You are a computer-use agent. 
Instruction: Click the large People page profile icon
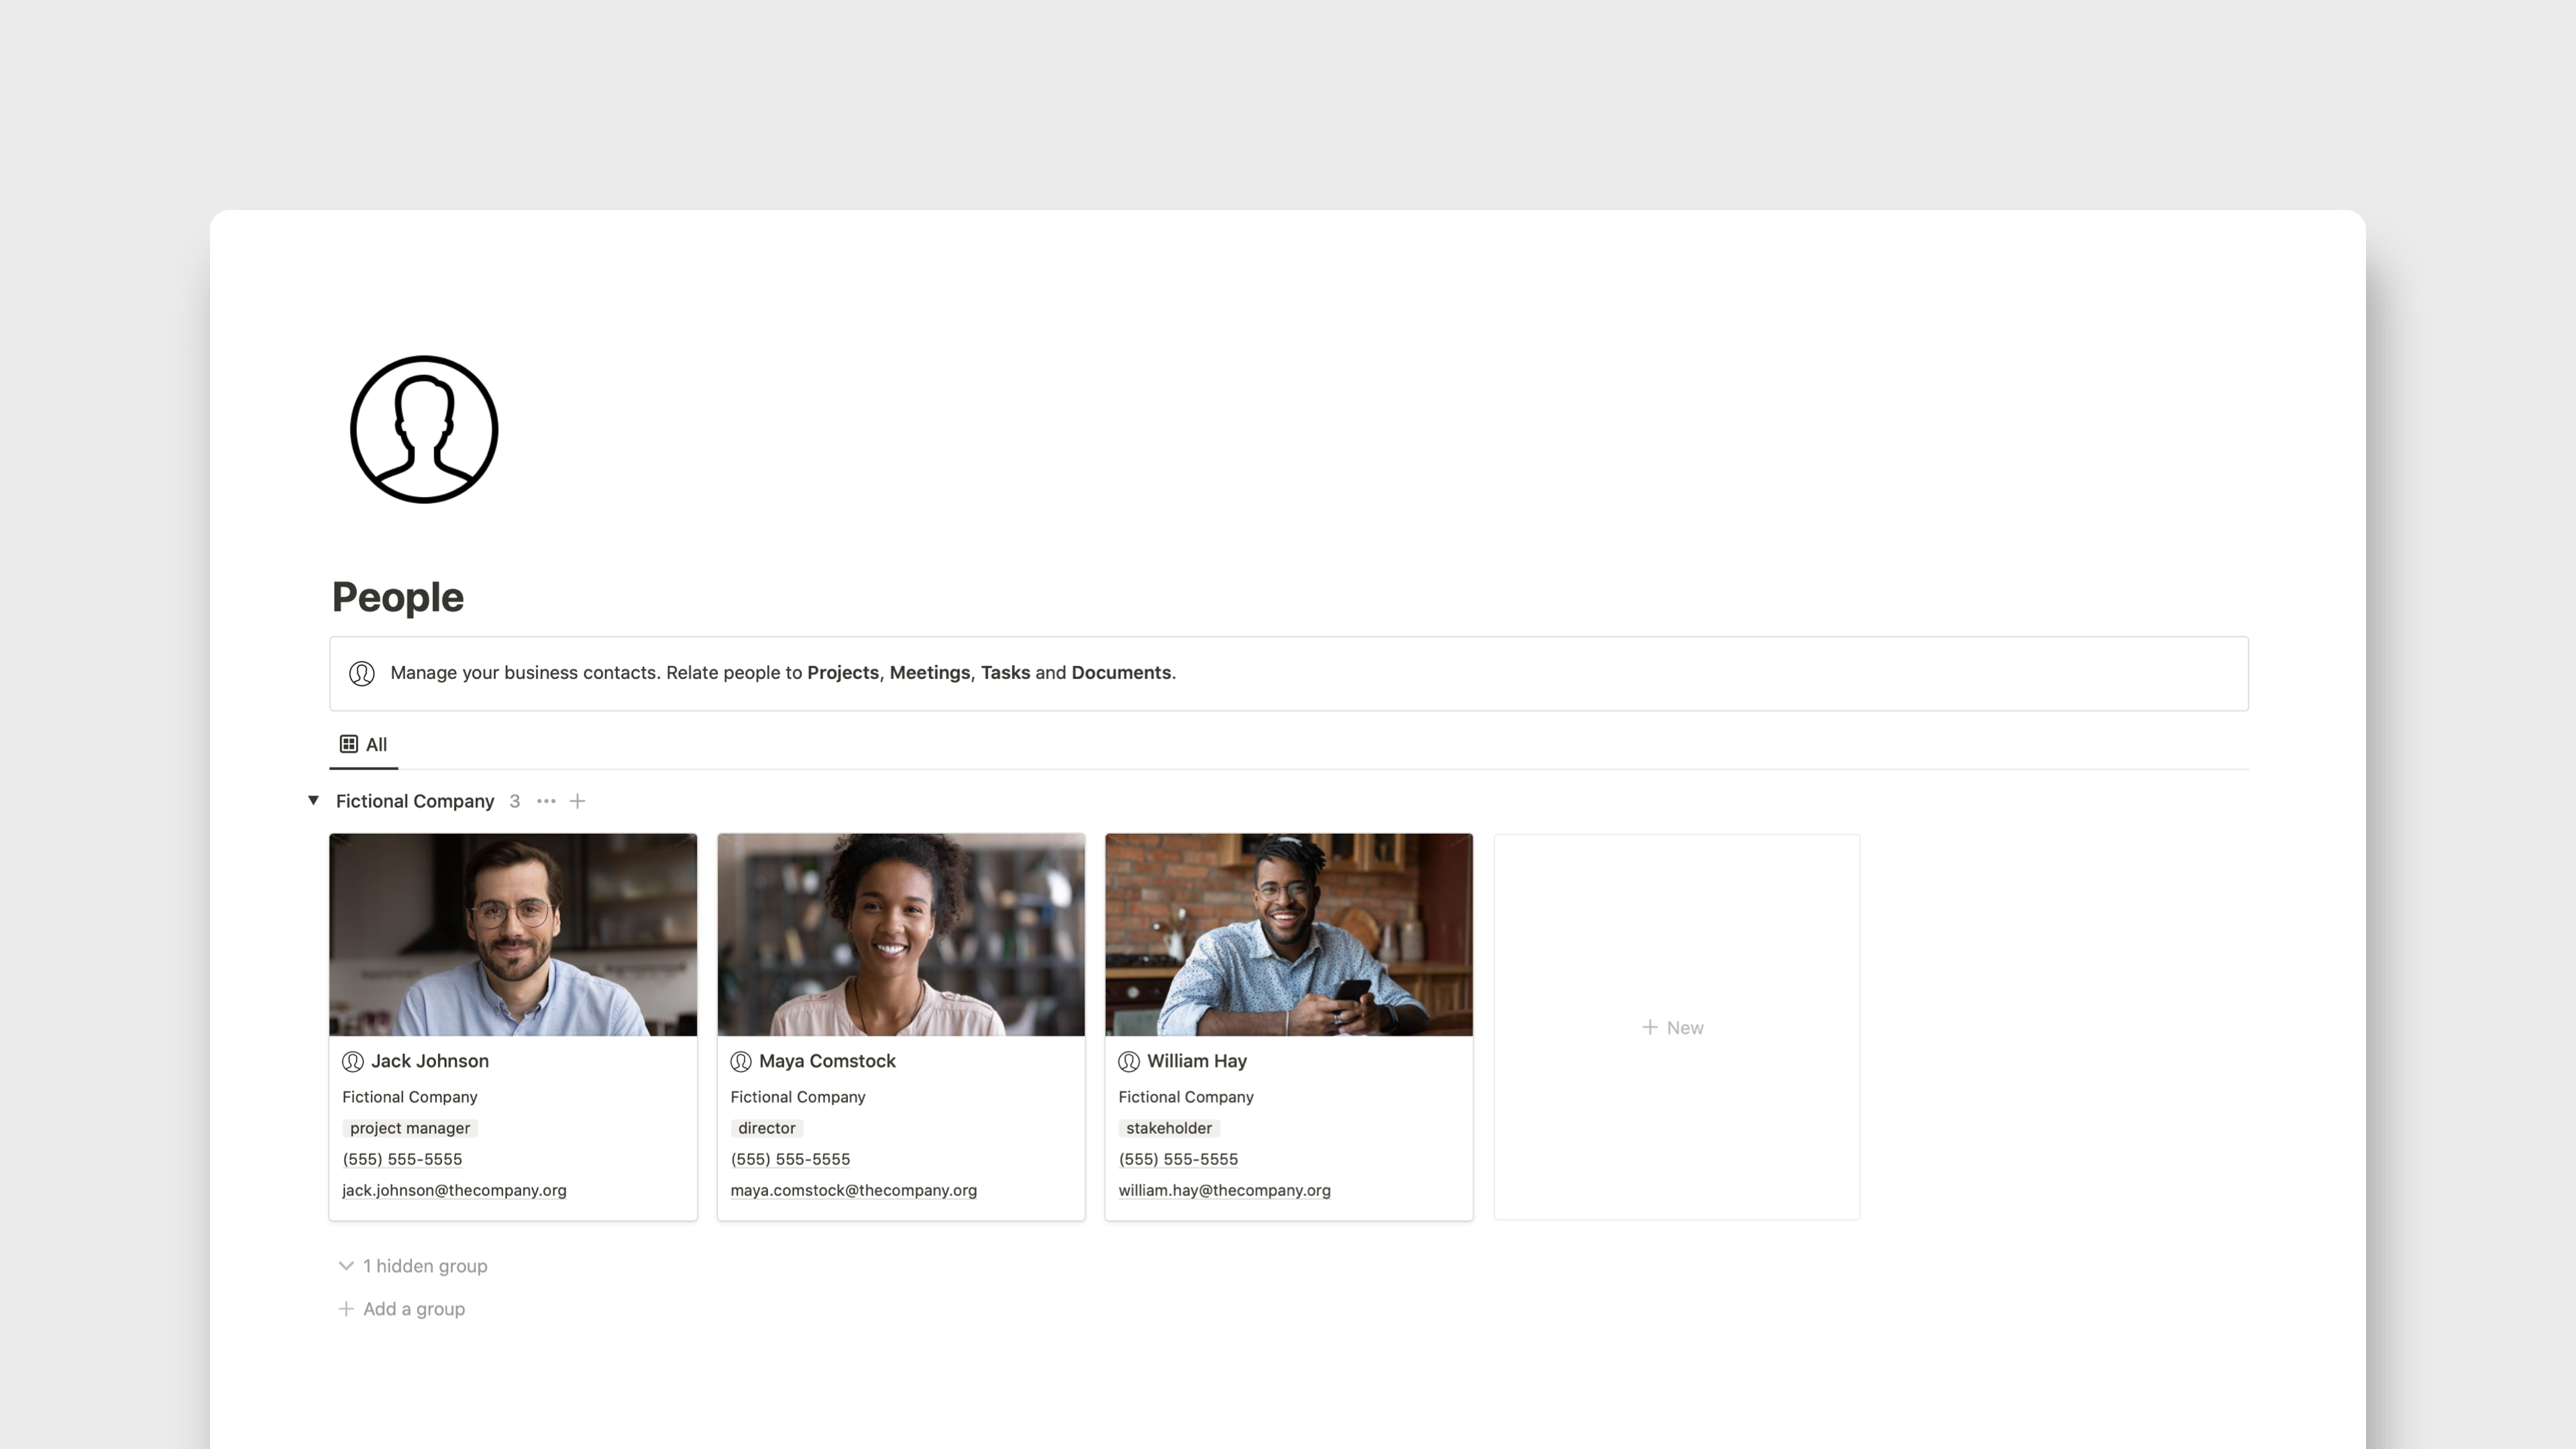(424, 429)
